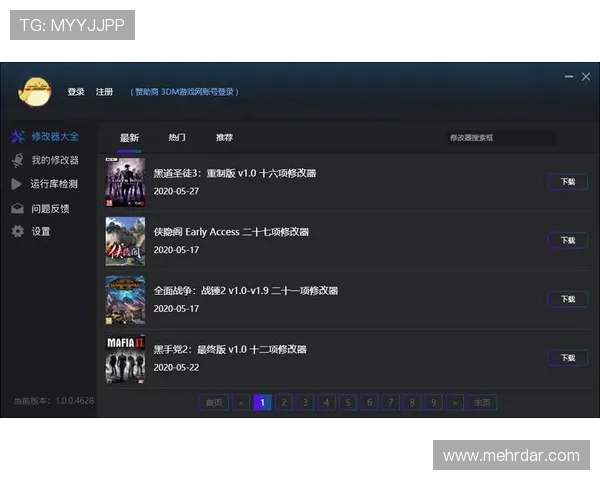Open the 修改器大全 tools icon
Image resolution: width=600 pixels, height=480 pixels.
tap(18, 136)
